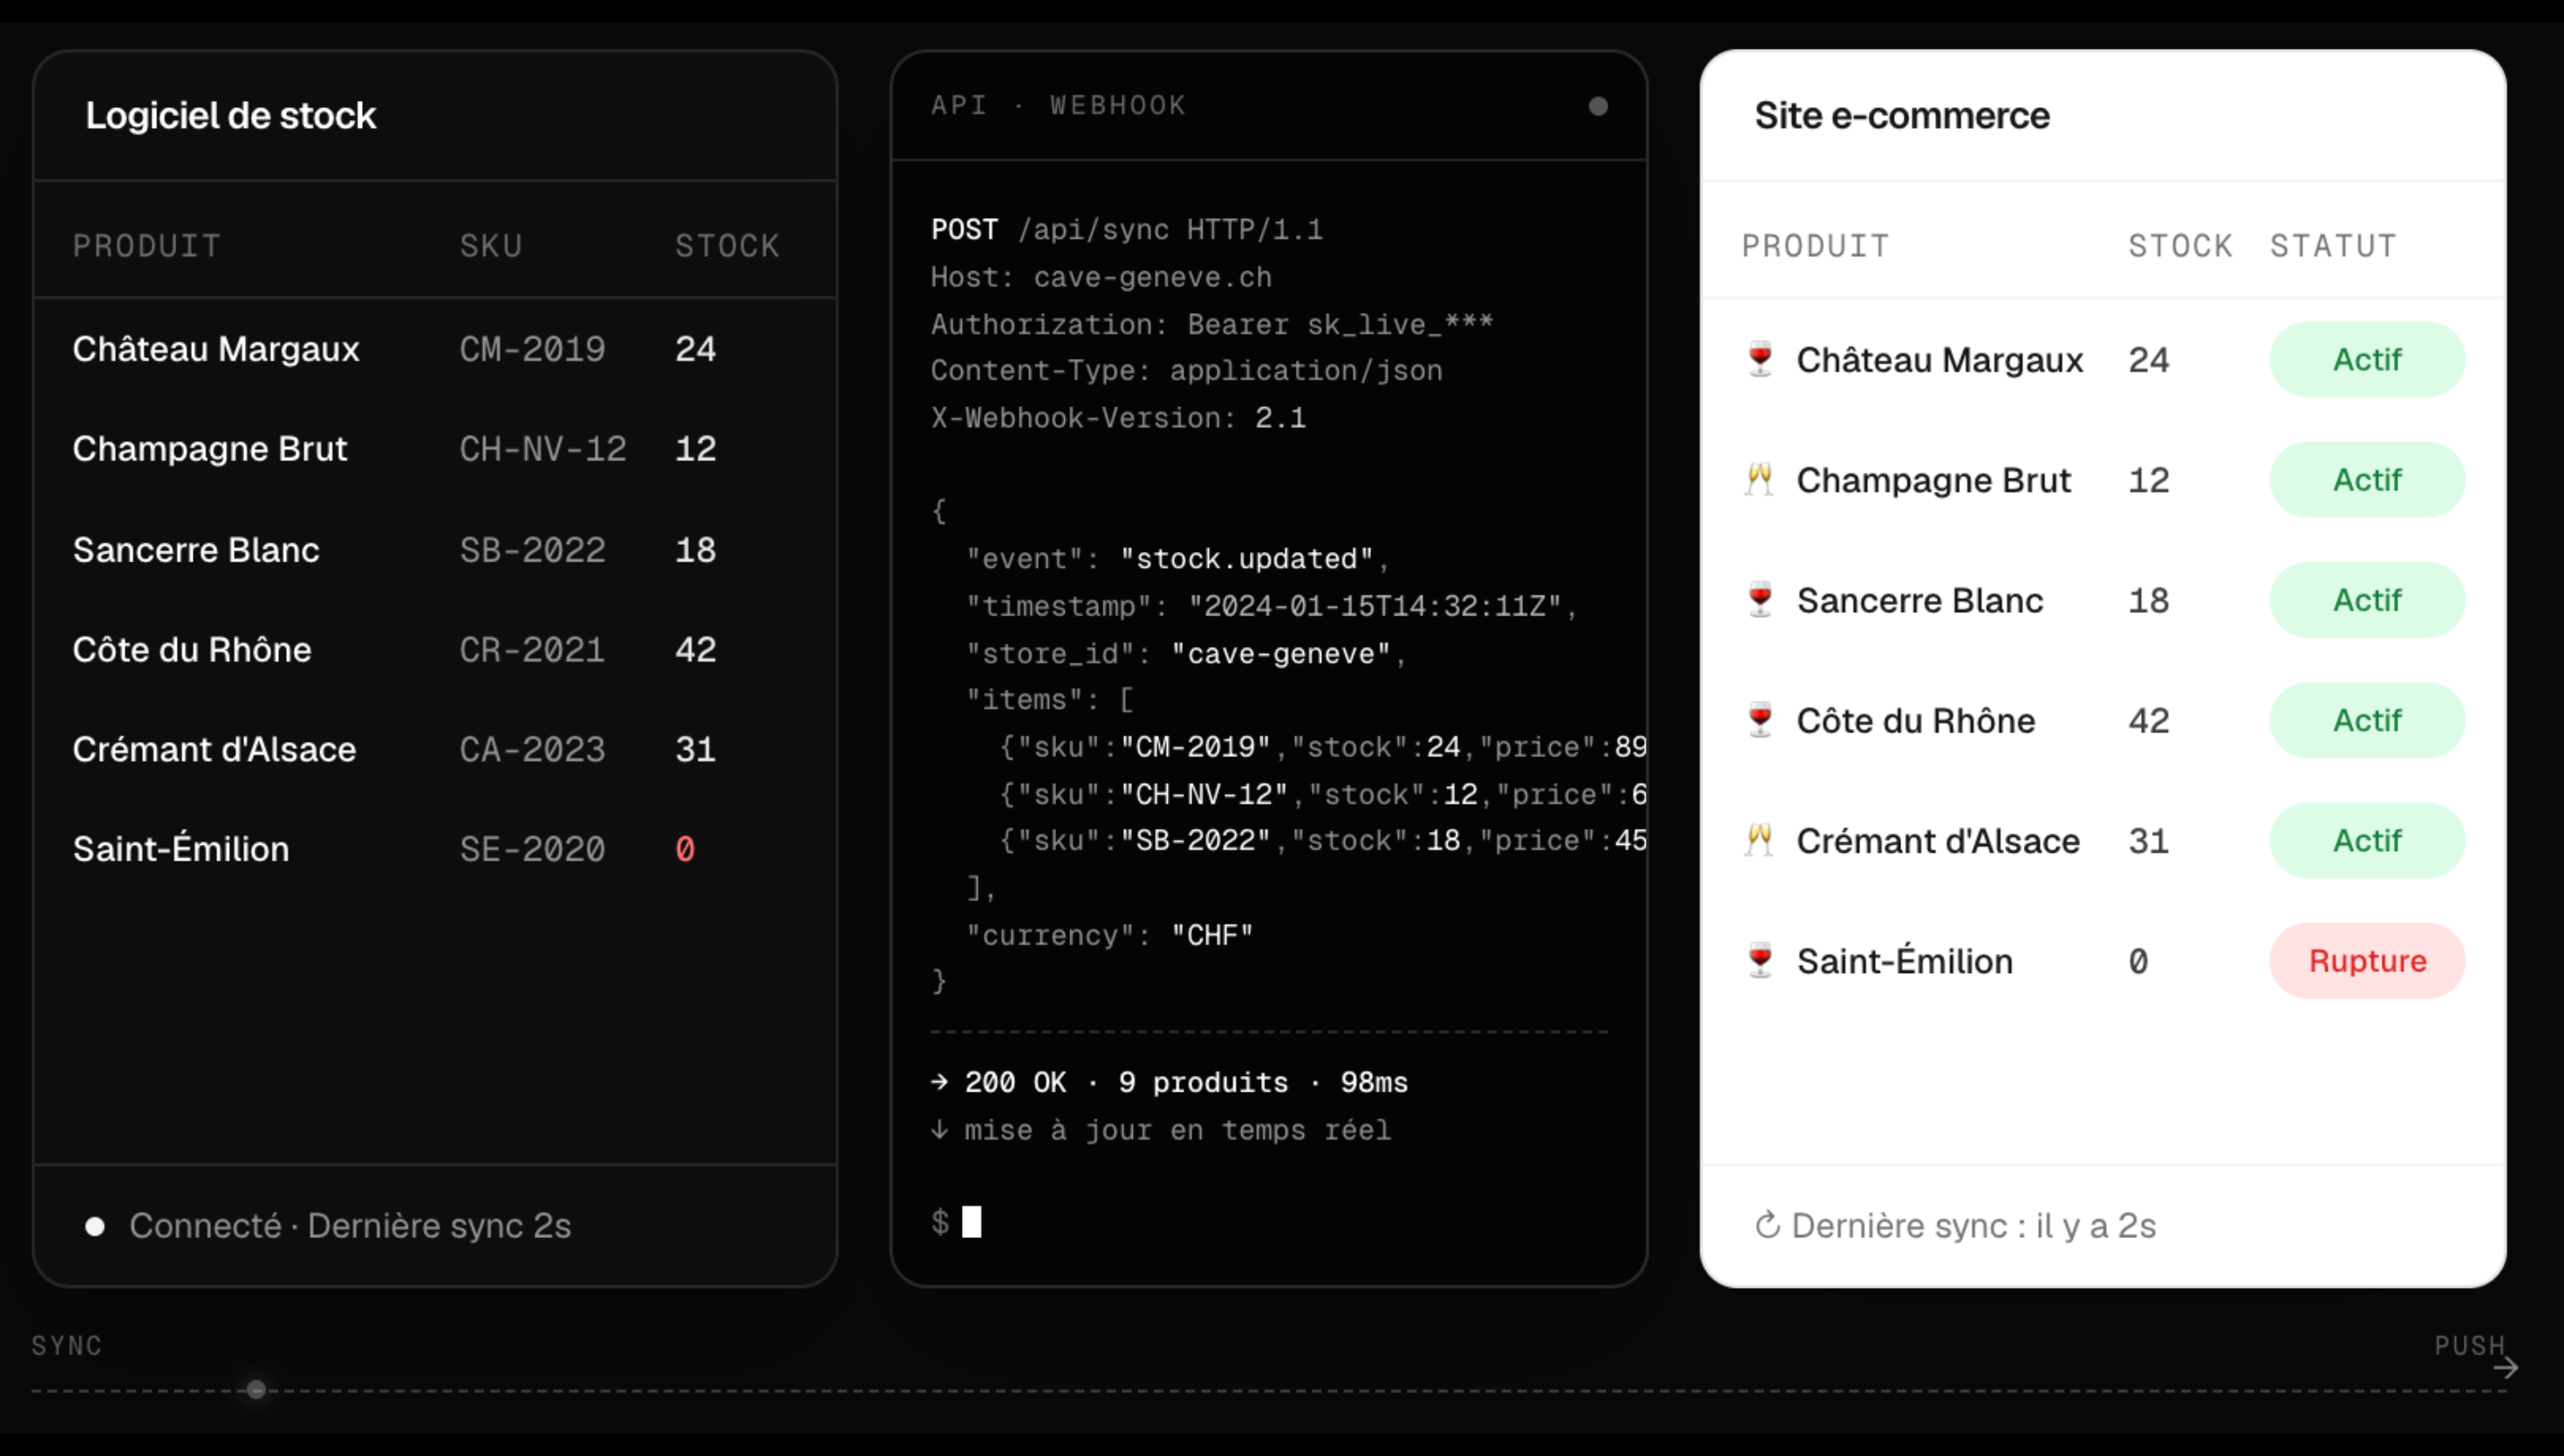Click the mise à jour en temps réel text
The width and height of the screenshot is (2564, 1456).
pos(1177,1129)
